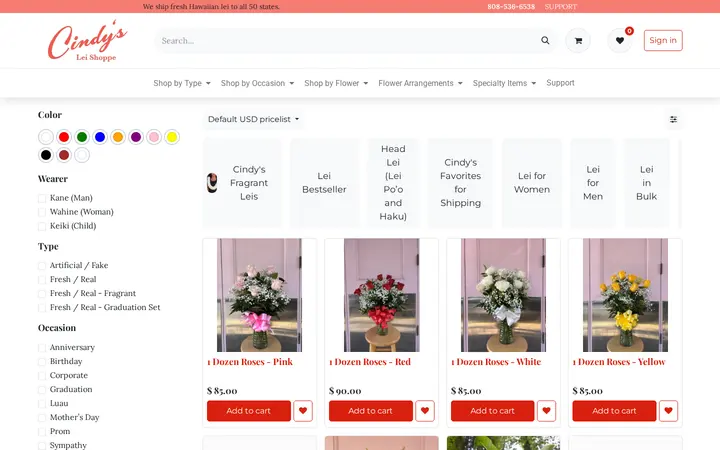Select the Anniversary occasion checkbox
The width and height of the screenshot is (720, 450).
42,348
